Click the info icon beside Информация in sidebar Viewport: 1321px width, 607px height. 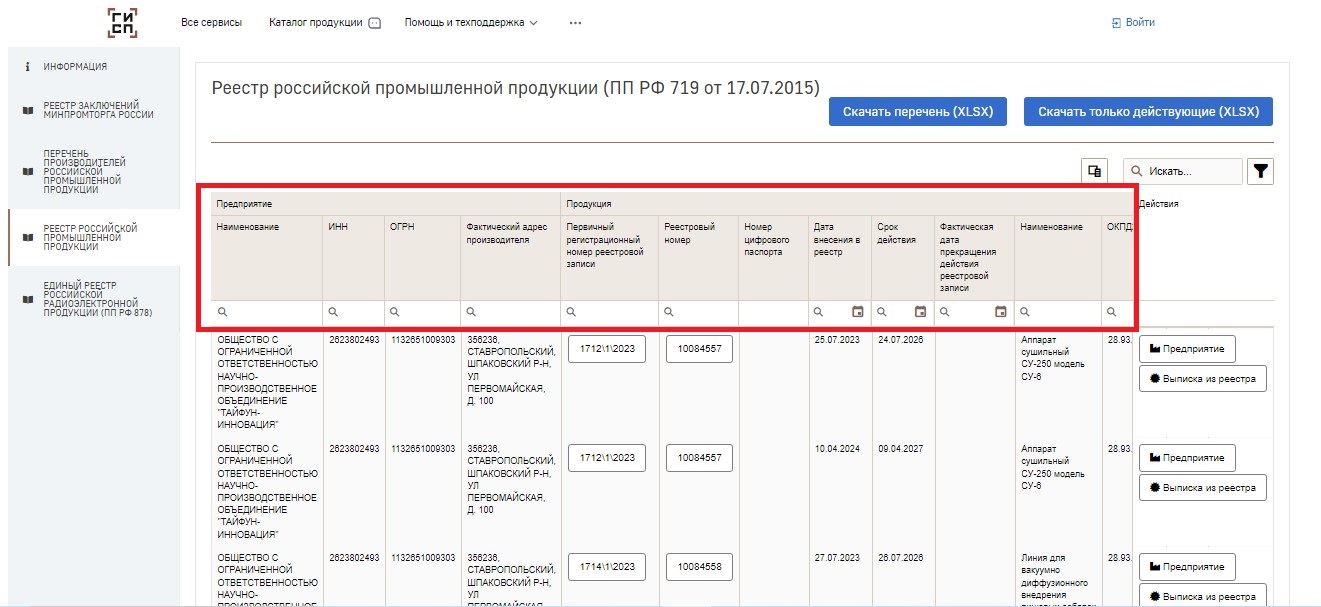[x=27, y=67]
